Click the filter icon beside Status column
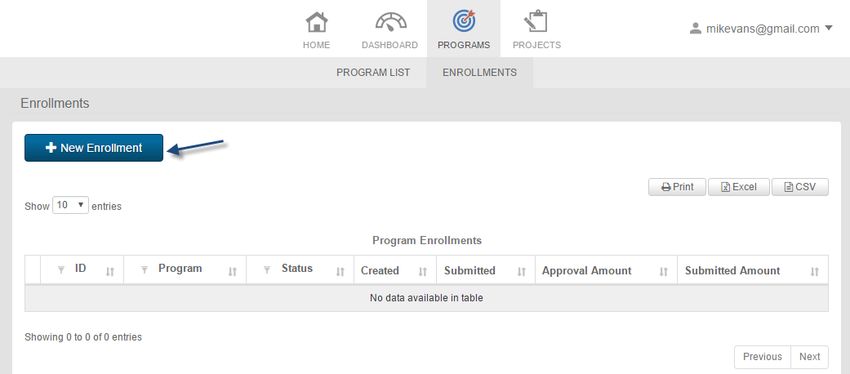This screenshot has width=850, height=374. (x=267, y=269)
